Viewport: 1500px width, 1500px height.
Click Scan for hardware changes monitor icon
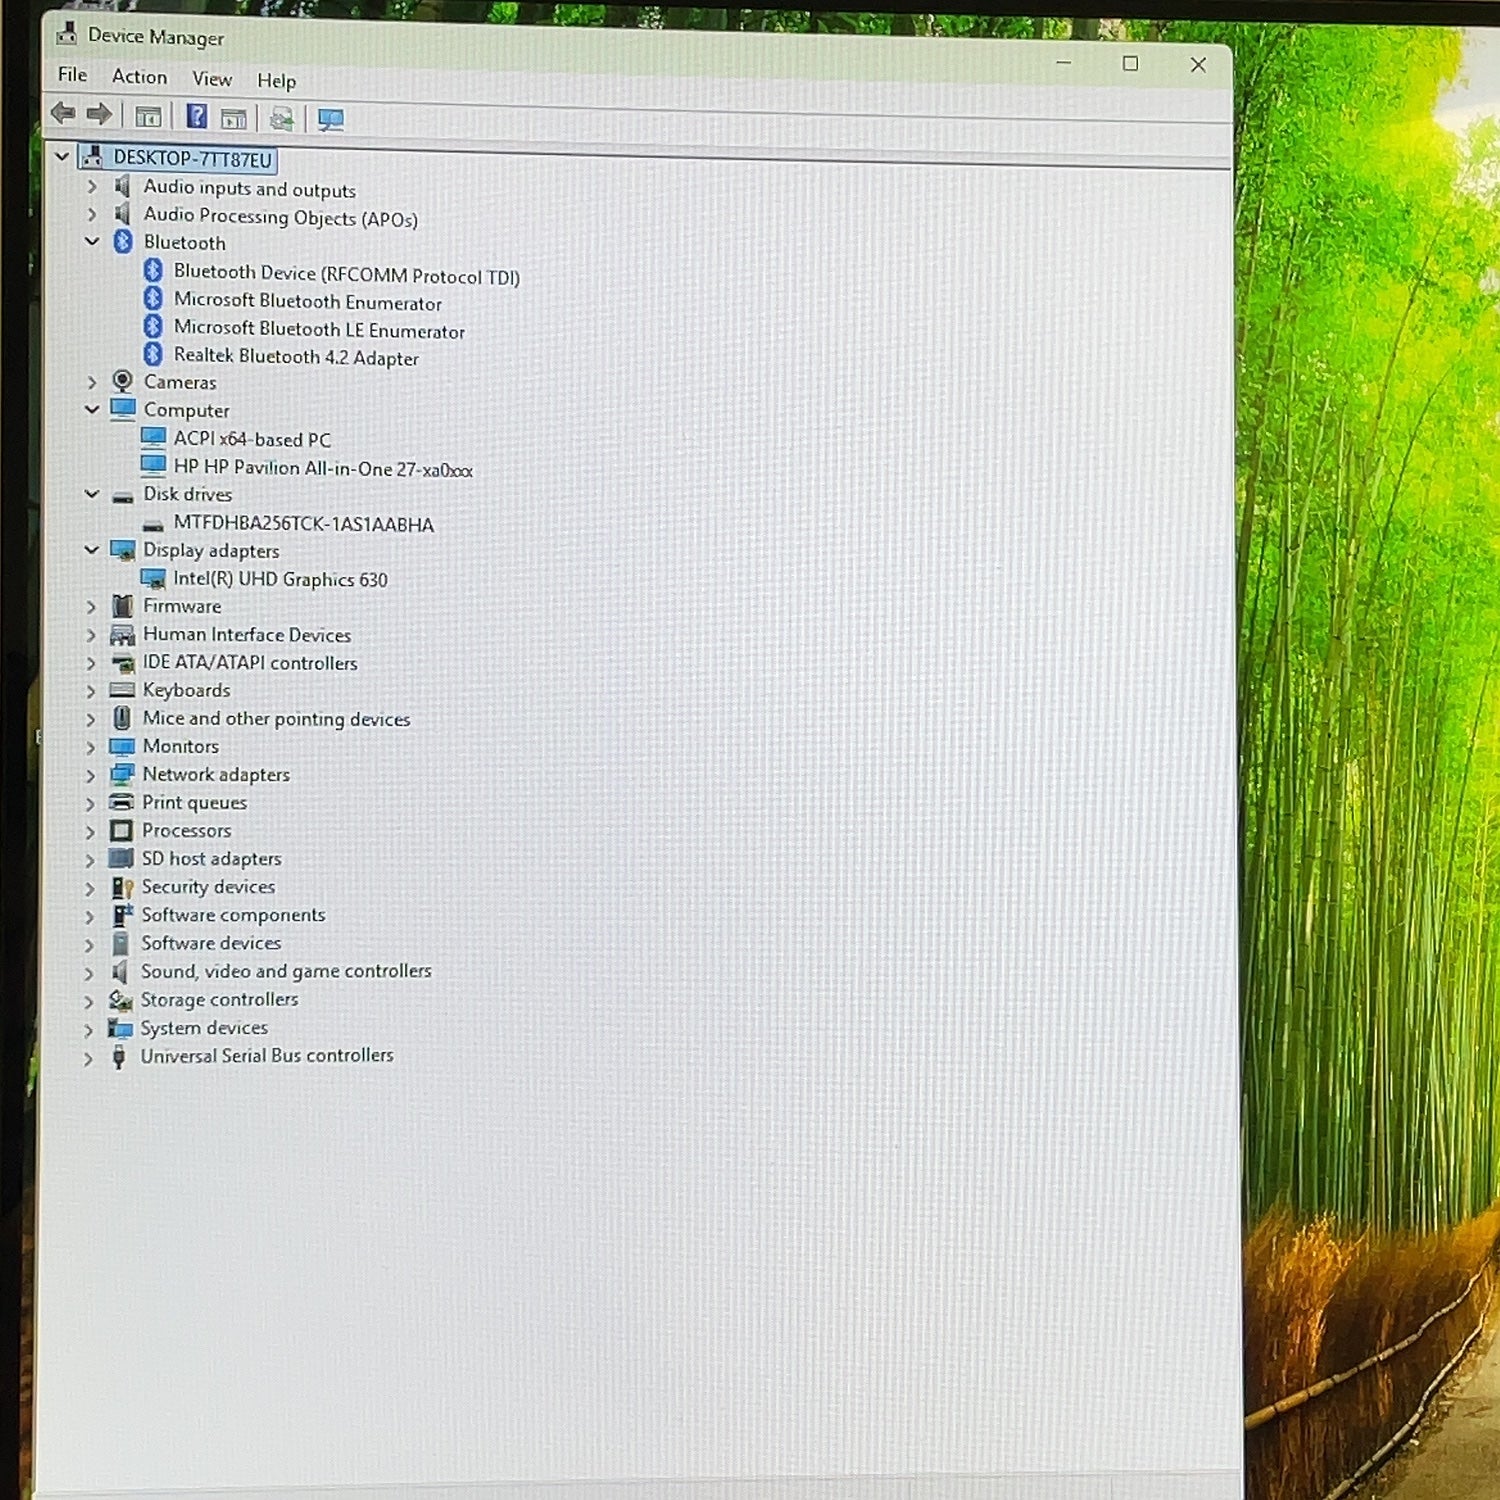coord(330,121)
